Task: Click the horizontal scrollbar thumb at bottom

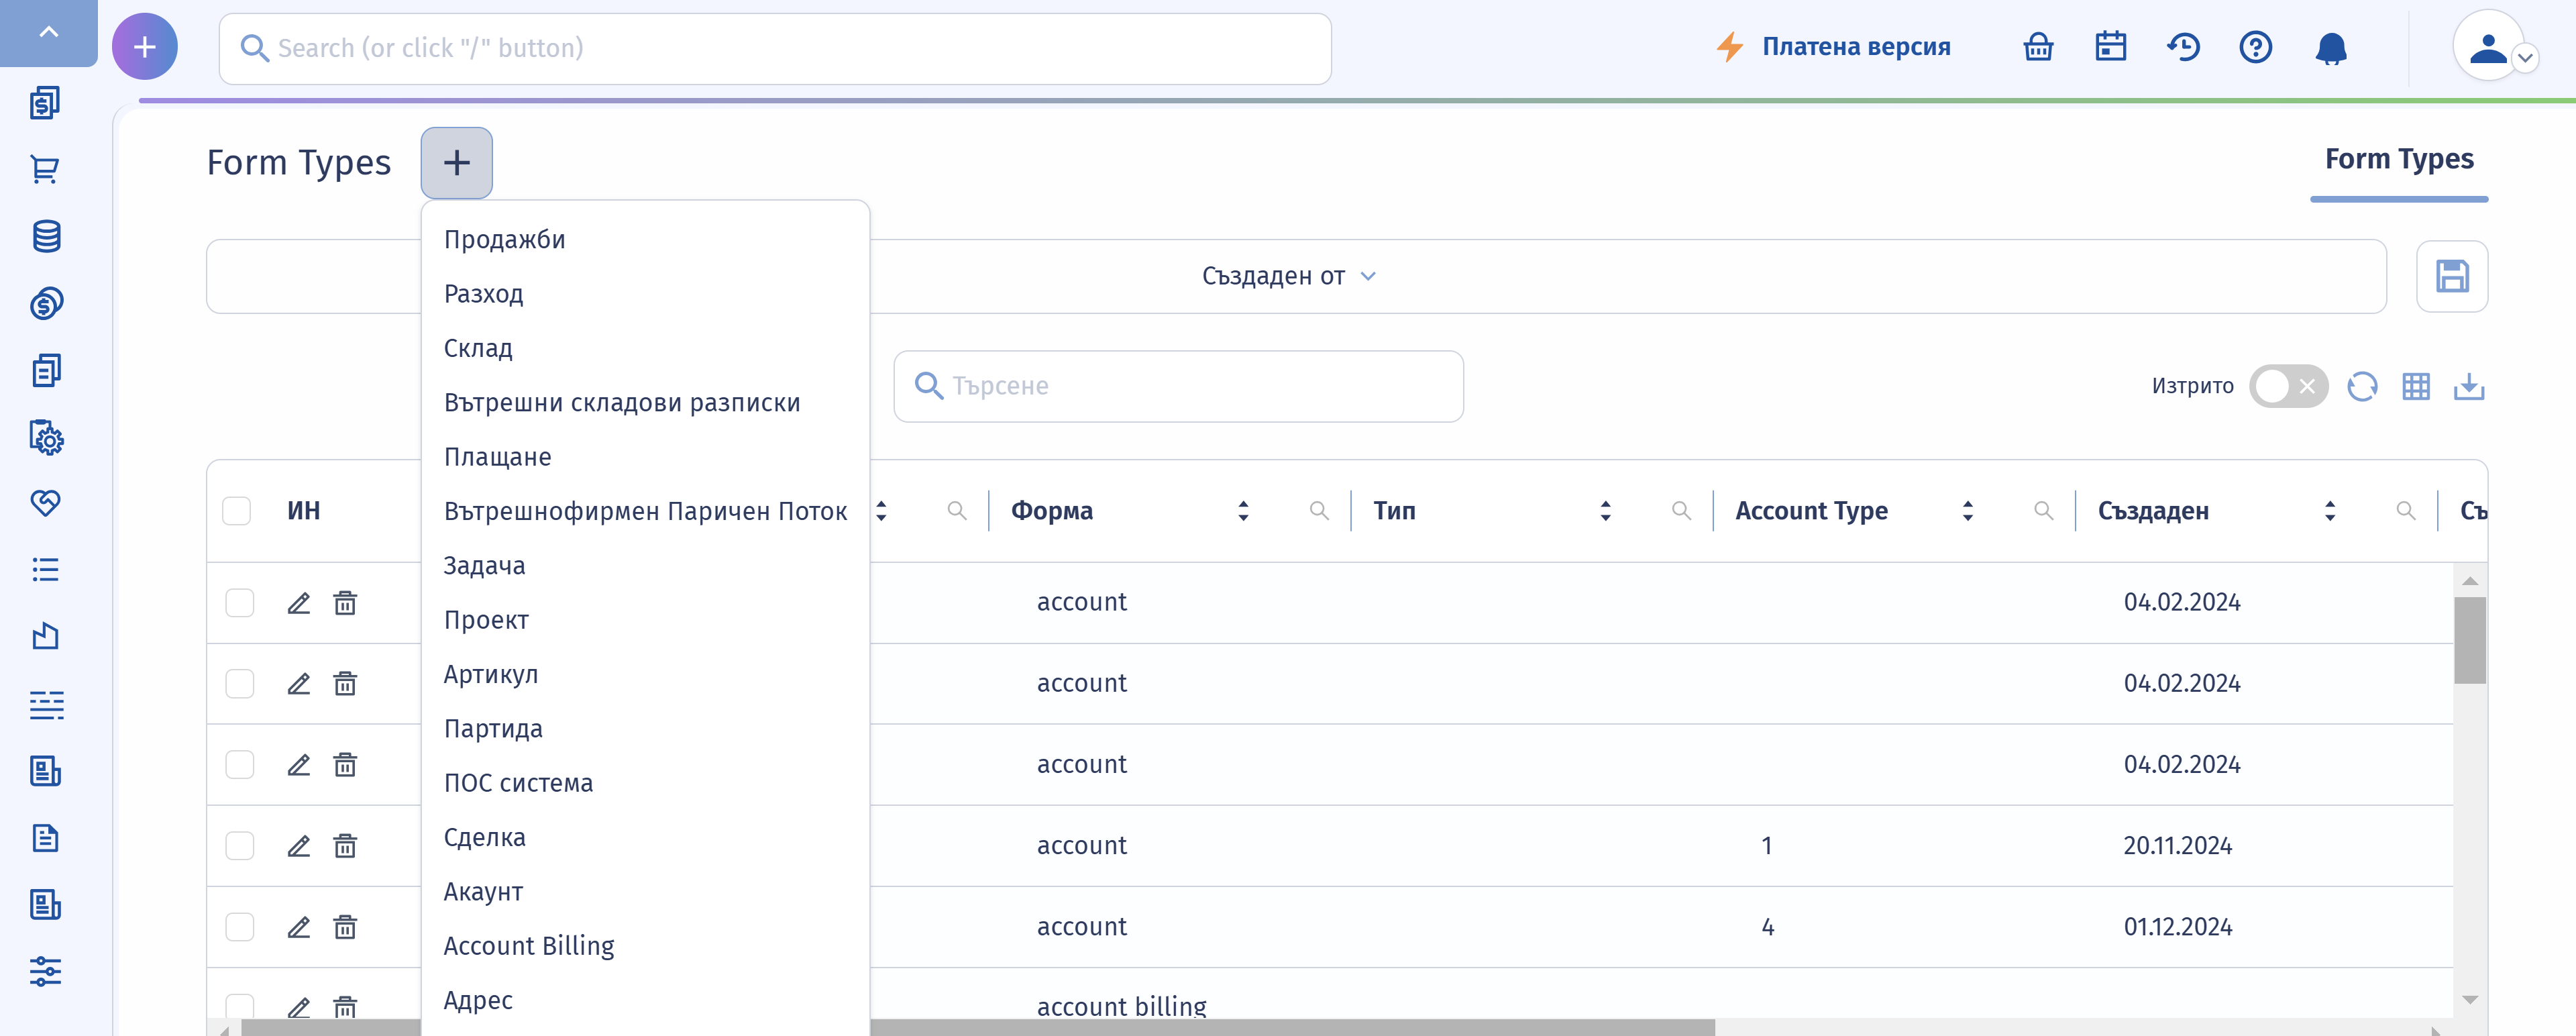Action: pos(978,1028)
